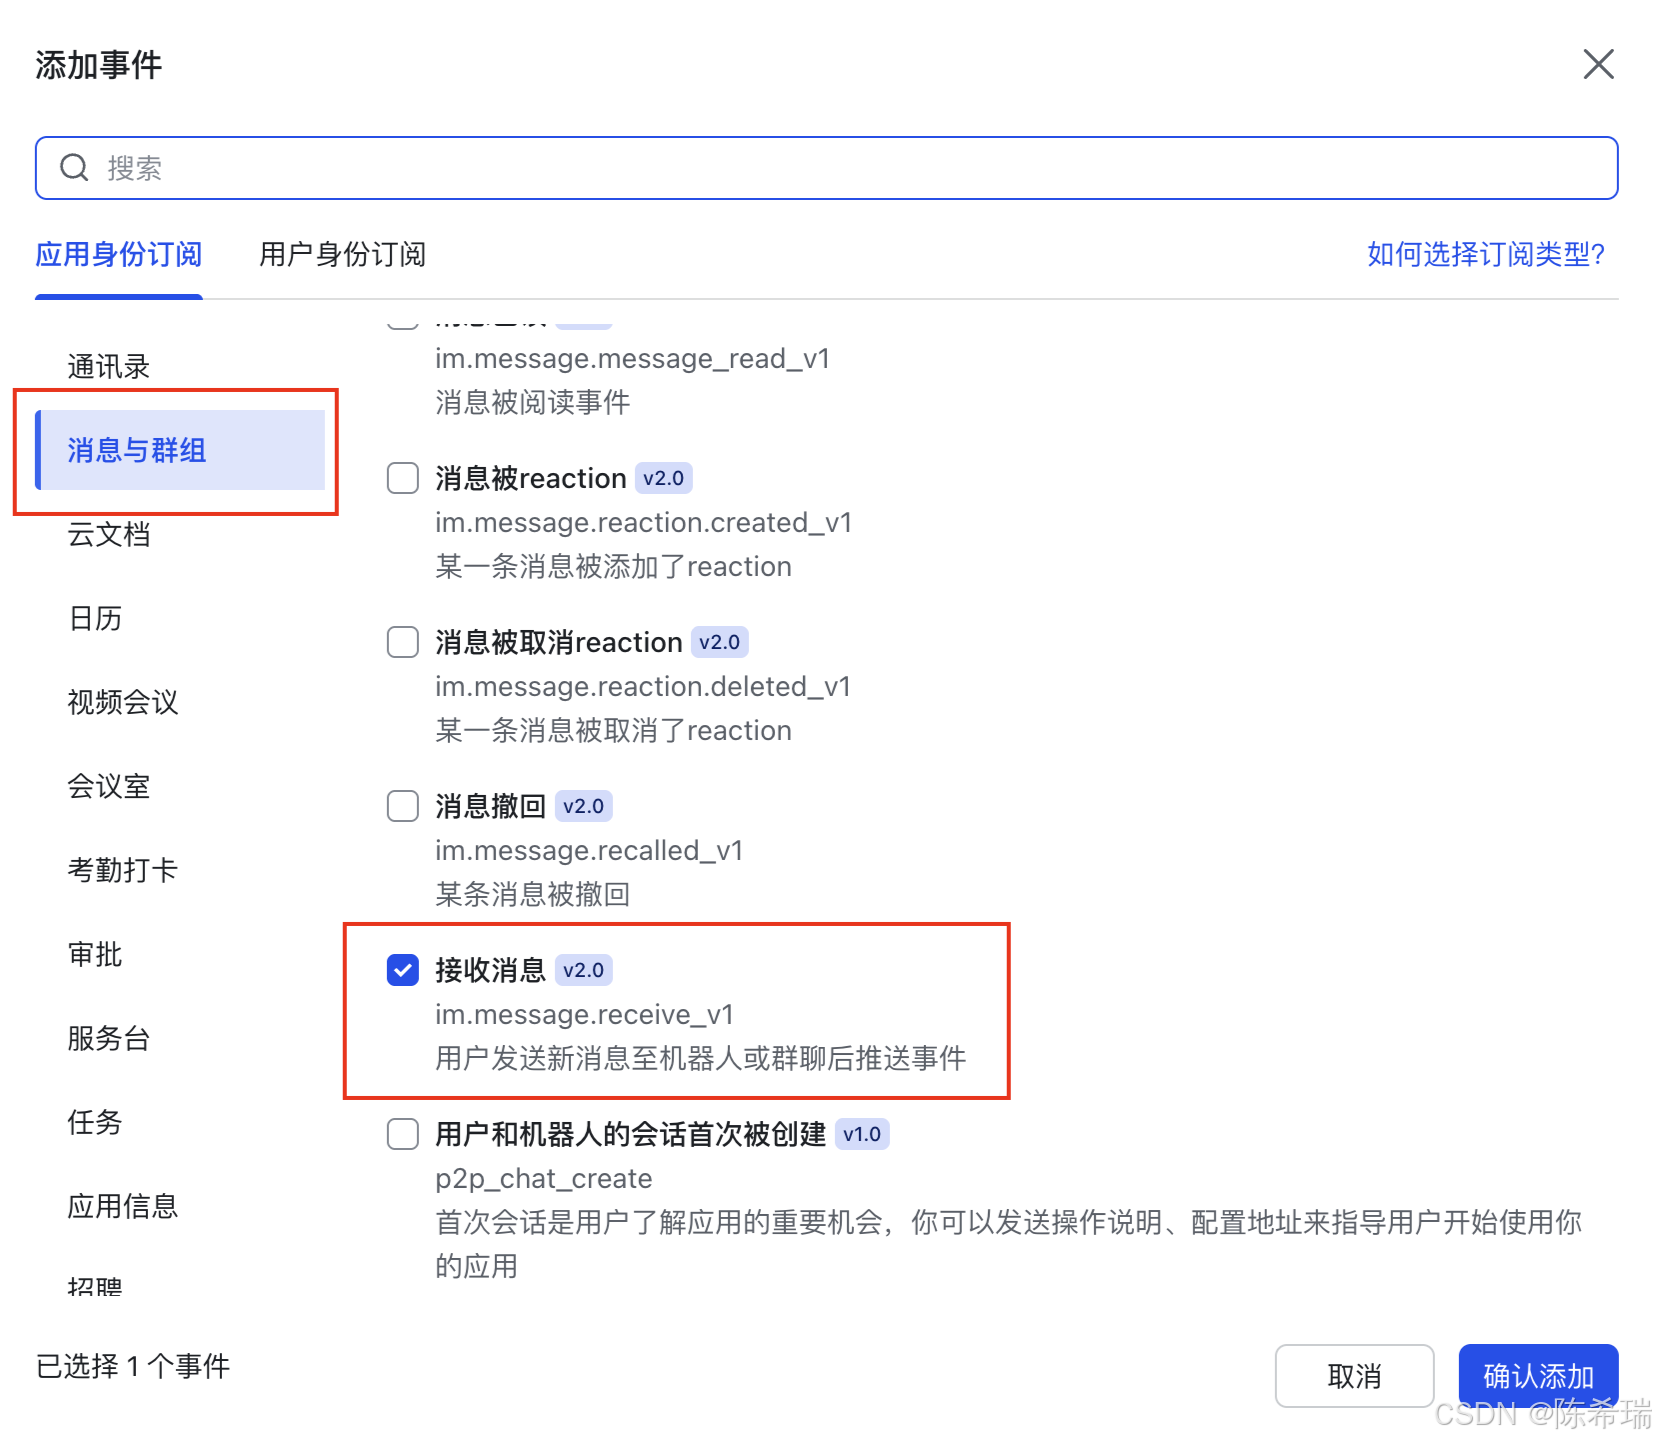Check the 消息被取消reaction event checkbox

[x=402, y=642]
